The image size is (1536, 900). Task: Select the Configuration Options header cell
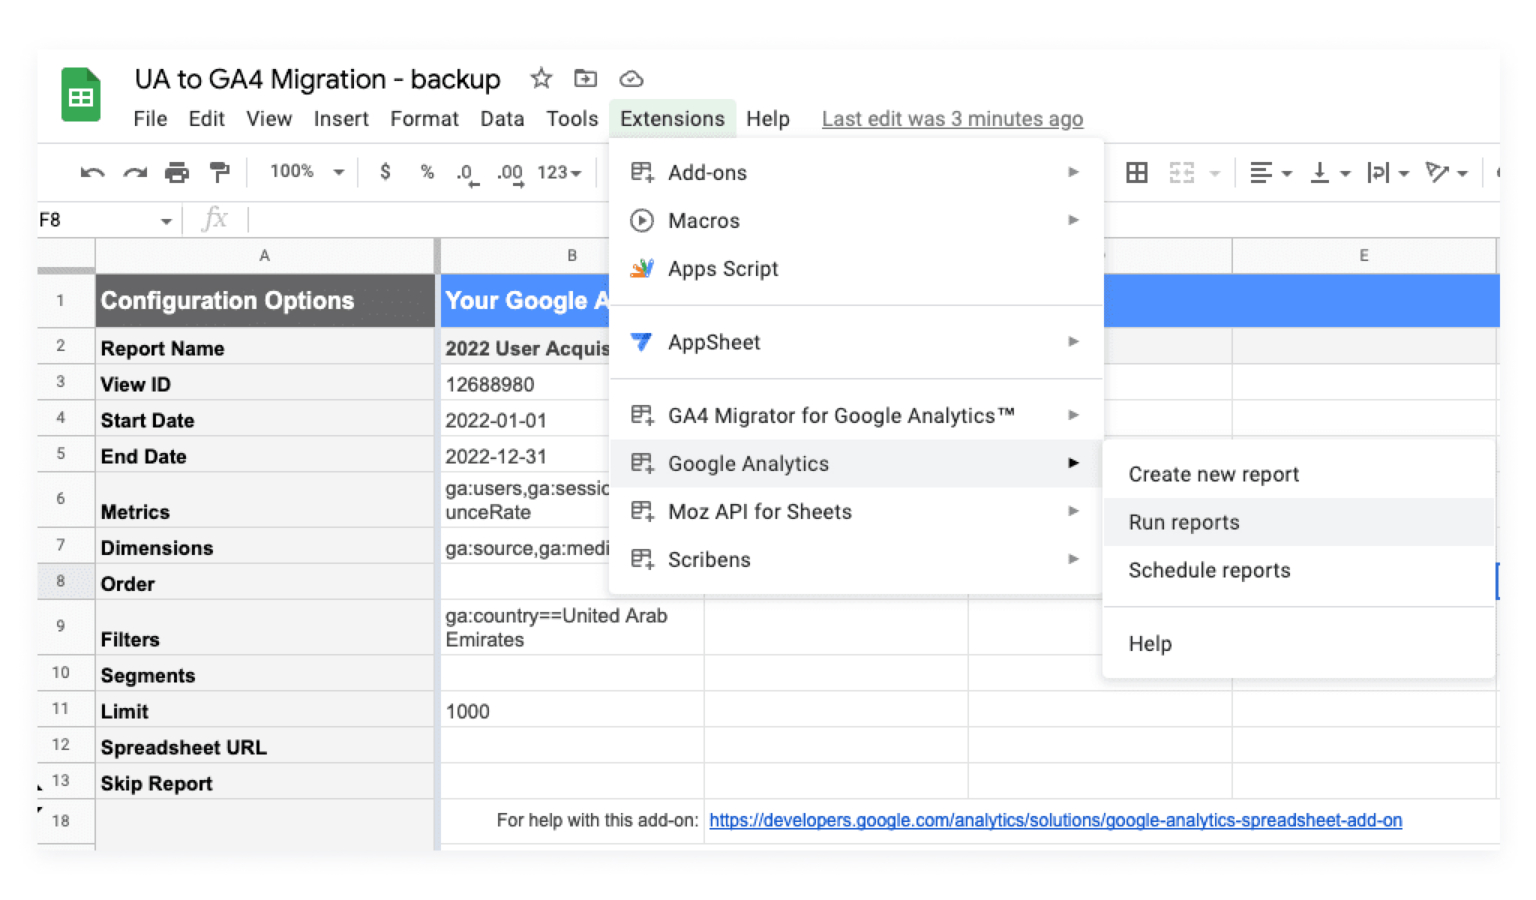[265, 301]
